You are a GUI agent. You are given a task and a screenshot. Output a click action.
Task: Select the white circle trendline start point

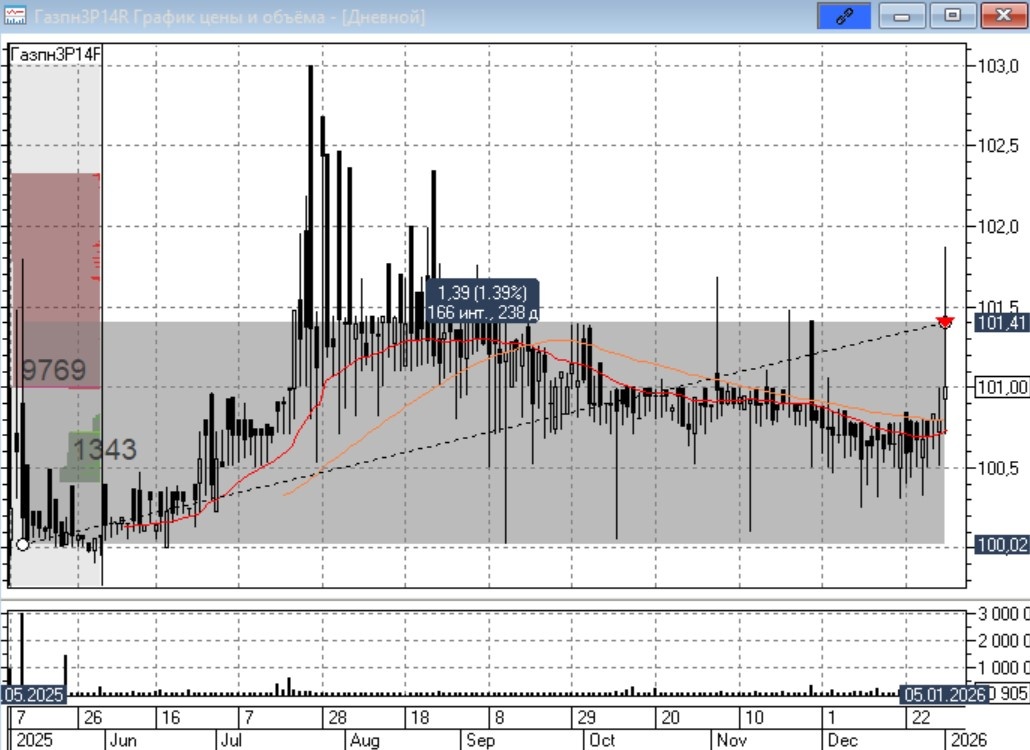(23, 544)
